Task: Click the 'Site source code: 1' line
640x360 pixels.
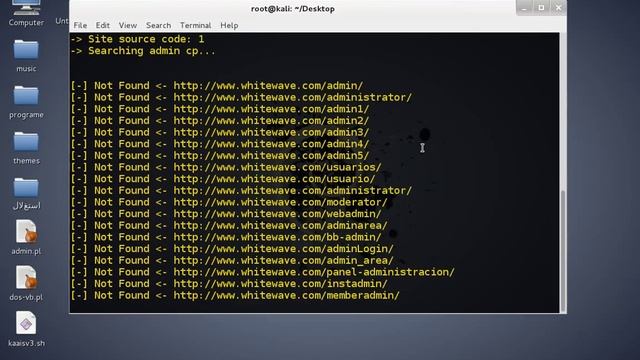Action: point(137,39)
